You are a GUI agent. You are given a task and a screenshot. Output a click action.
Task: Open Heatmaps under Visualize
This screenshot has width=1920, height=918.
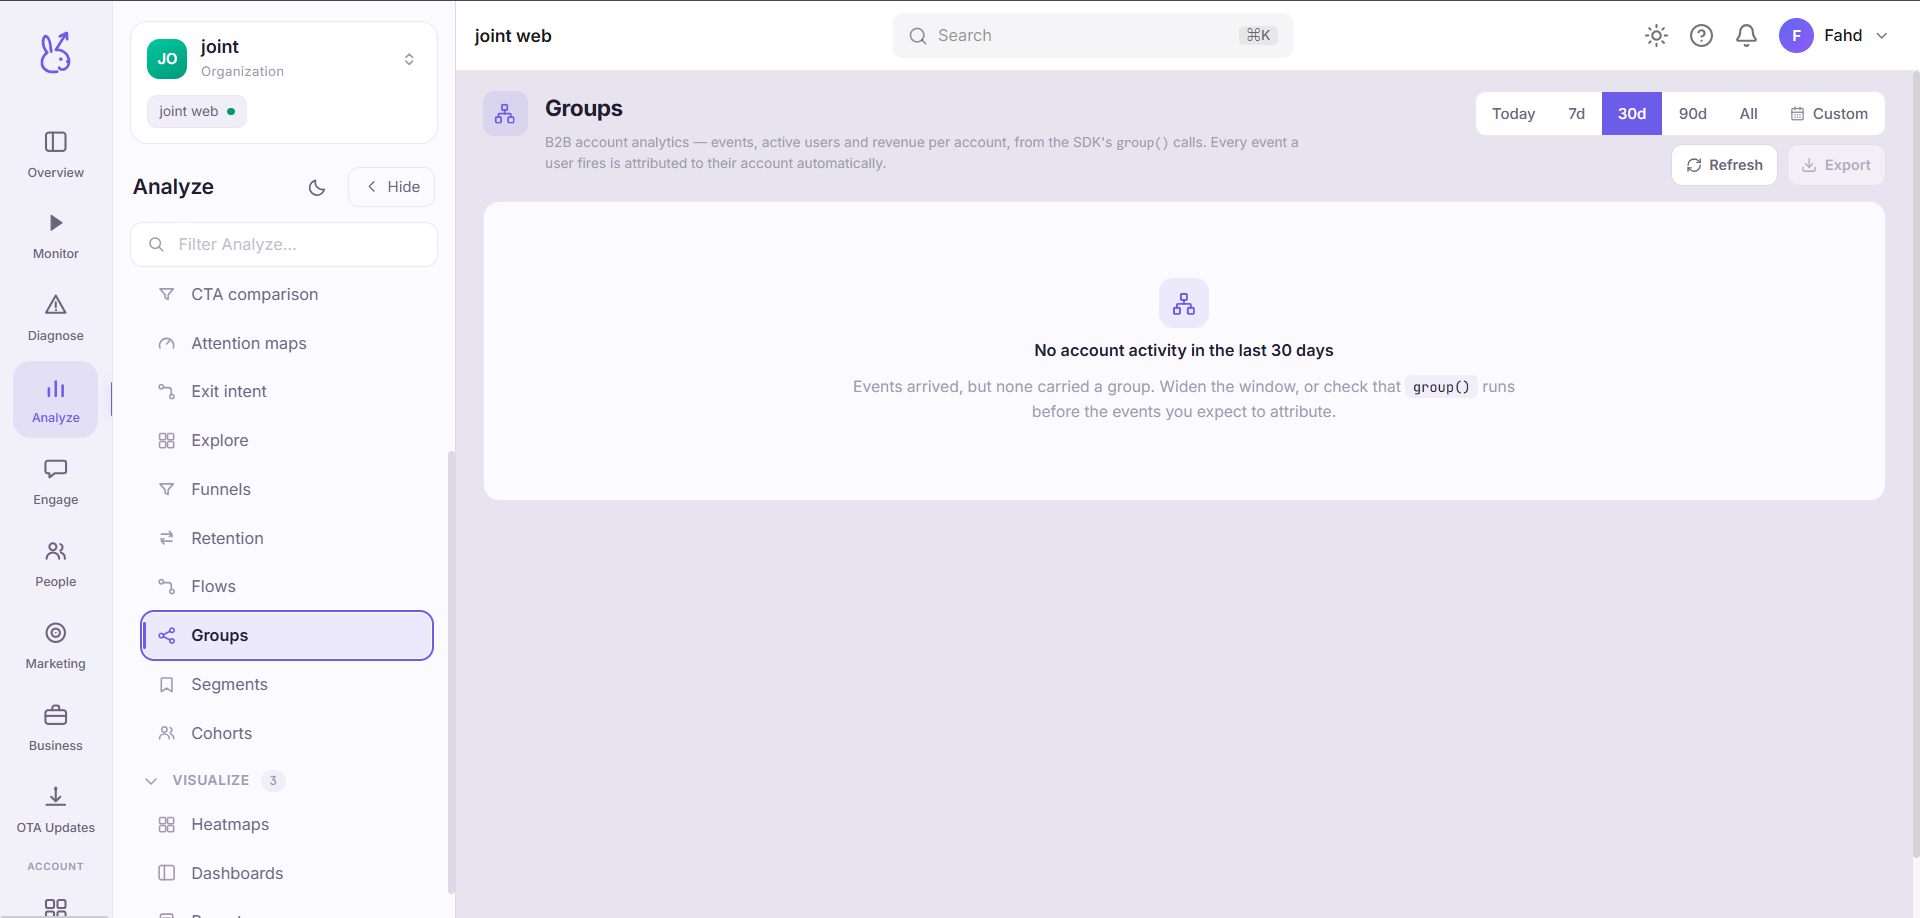coord(287,824)
